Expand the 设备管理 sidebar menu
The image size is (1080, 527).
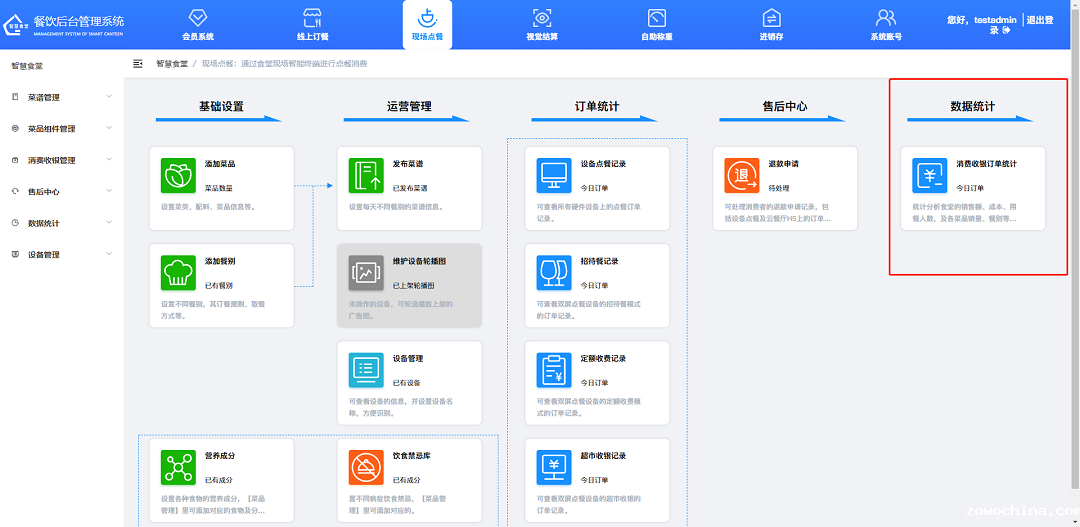pyautogui.click(x=60, y=255)
